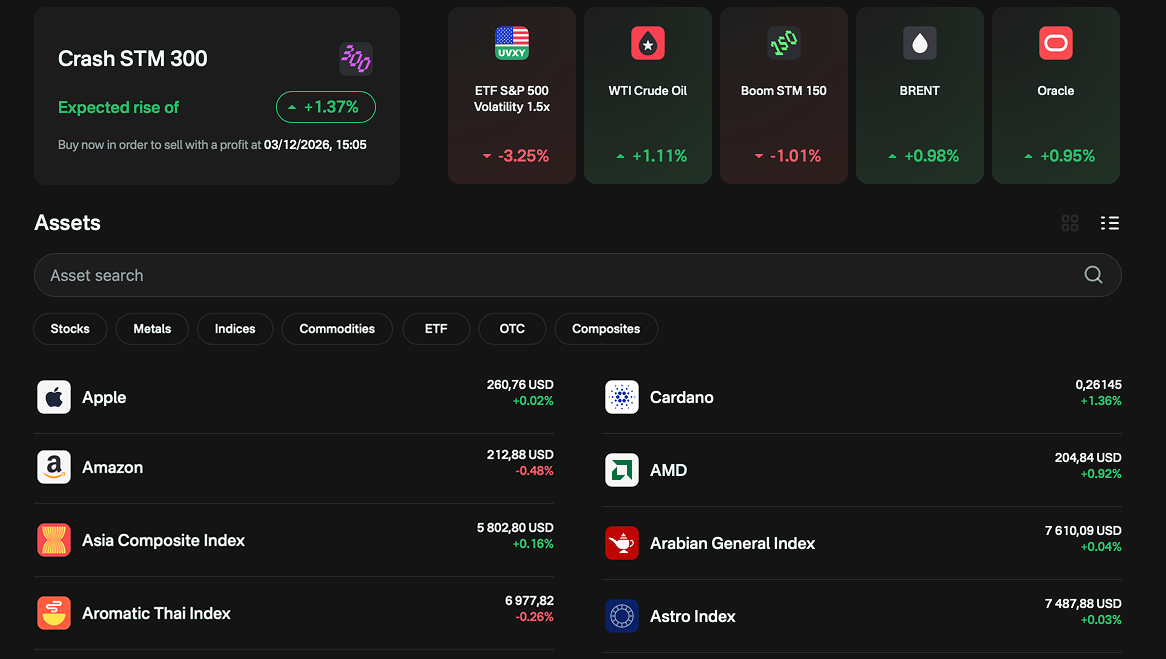Select the Aromatic Thai Index name
The height and width of the screenshot is (659, 1166).
[156, 613]
